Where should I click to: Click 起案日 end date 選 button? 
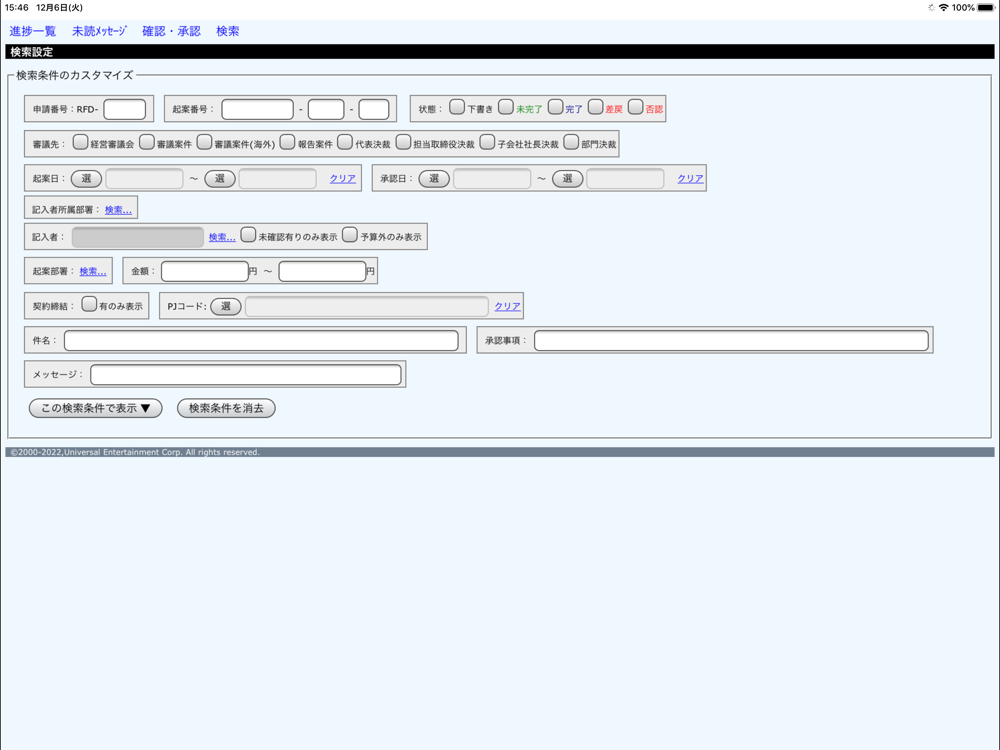click(x=220, y=179)
